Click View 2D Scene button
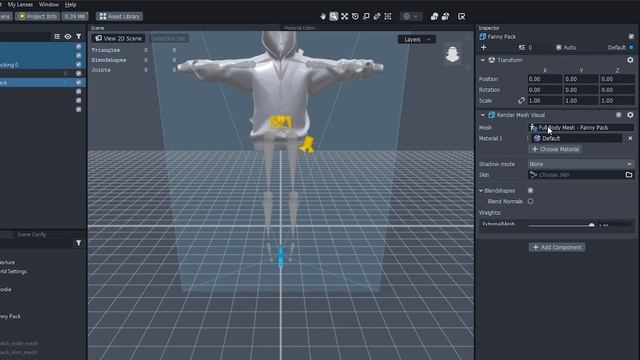 [x=118, y=38]
